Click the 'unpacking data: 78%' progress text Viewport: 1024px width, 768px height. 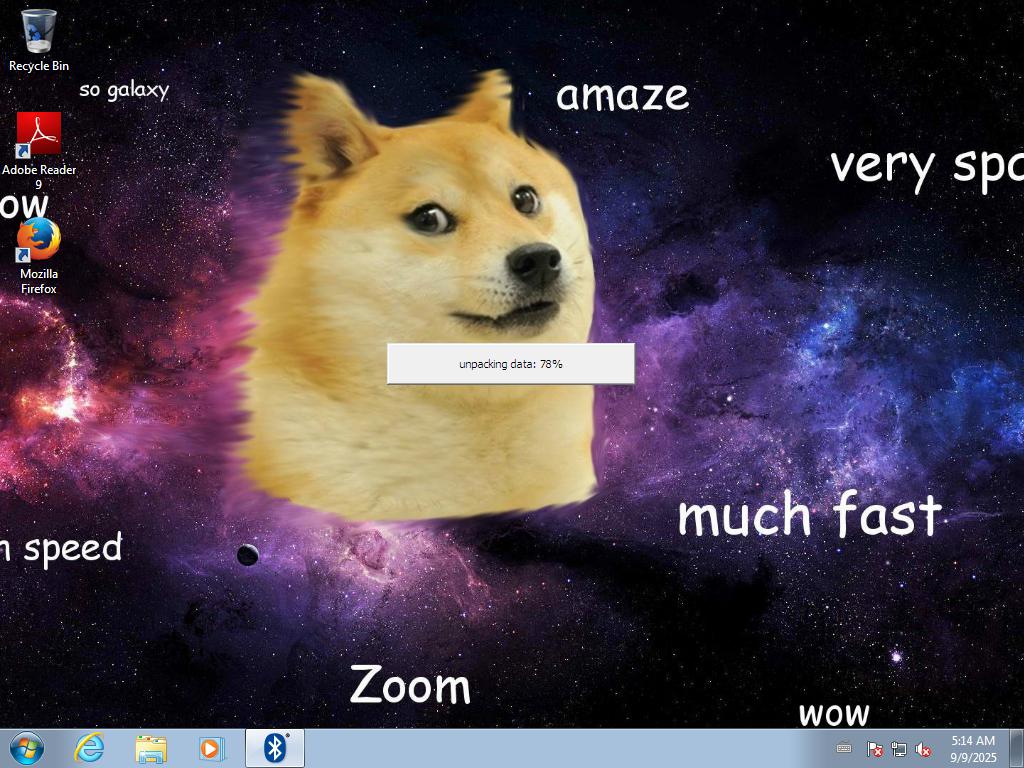pos(511,364)
